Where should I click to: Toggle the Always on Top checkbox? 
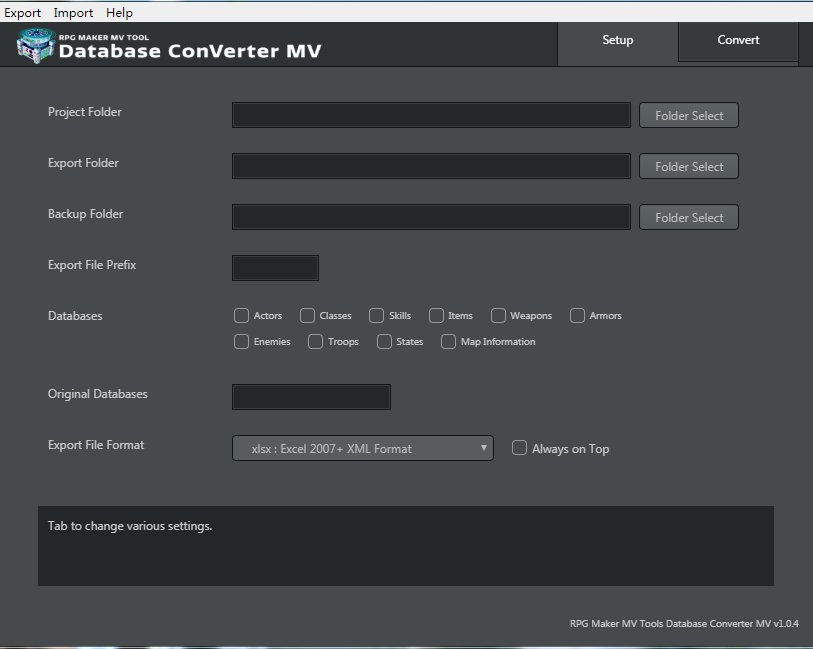(x=519, y=448)
